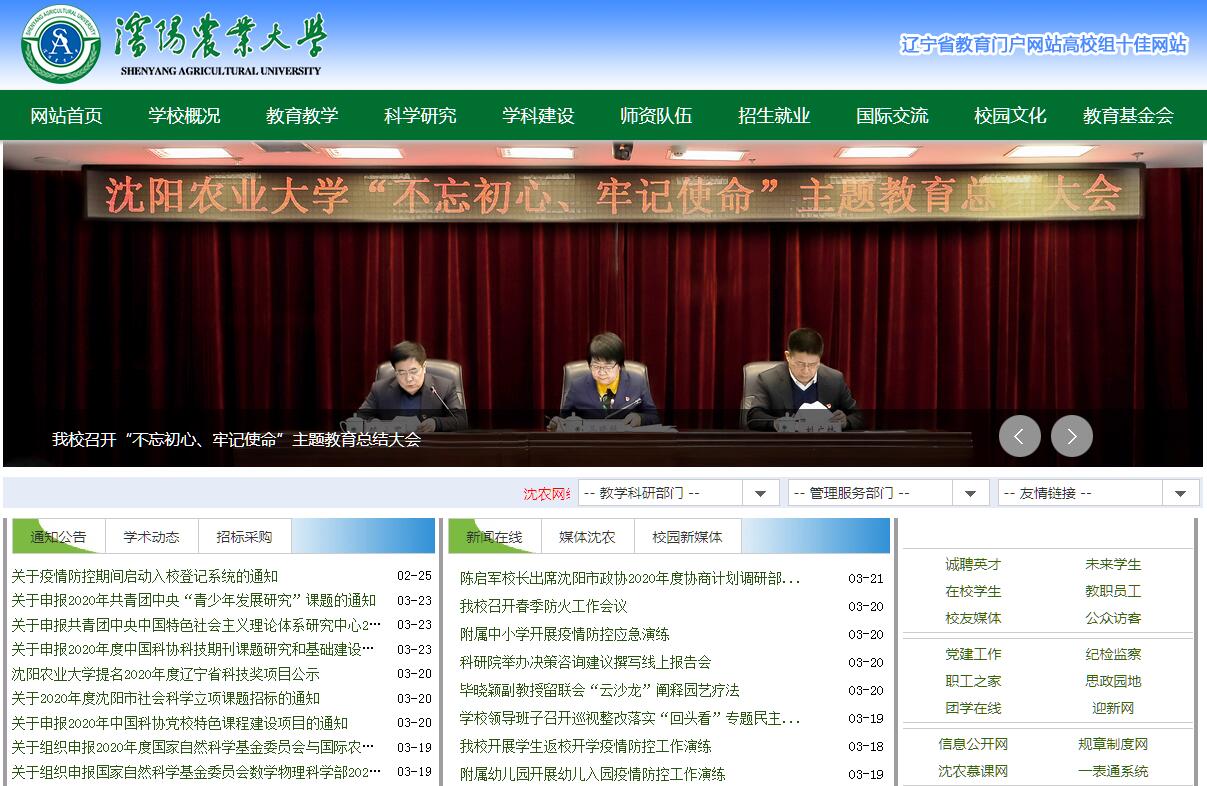Open news 附属幼儿园开展幼儿入园疫情防控工作演练
1207x786 pixels.
[593, 774]
